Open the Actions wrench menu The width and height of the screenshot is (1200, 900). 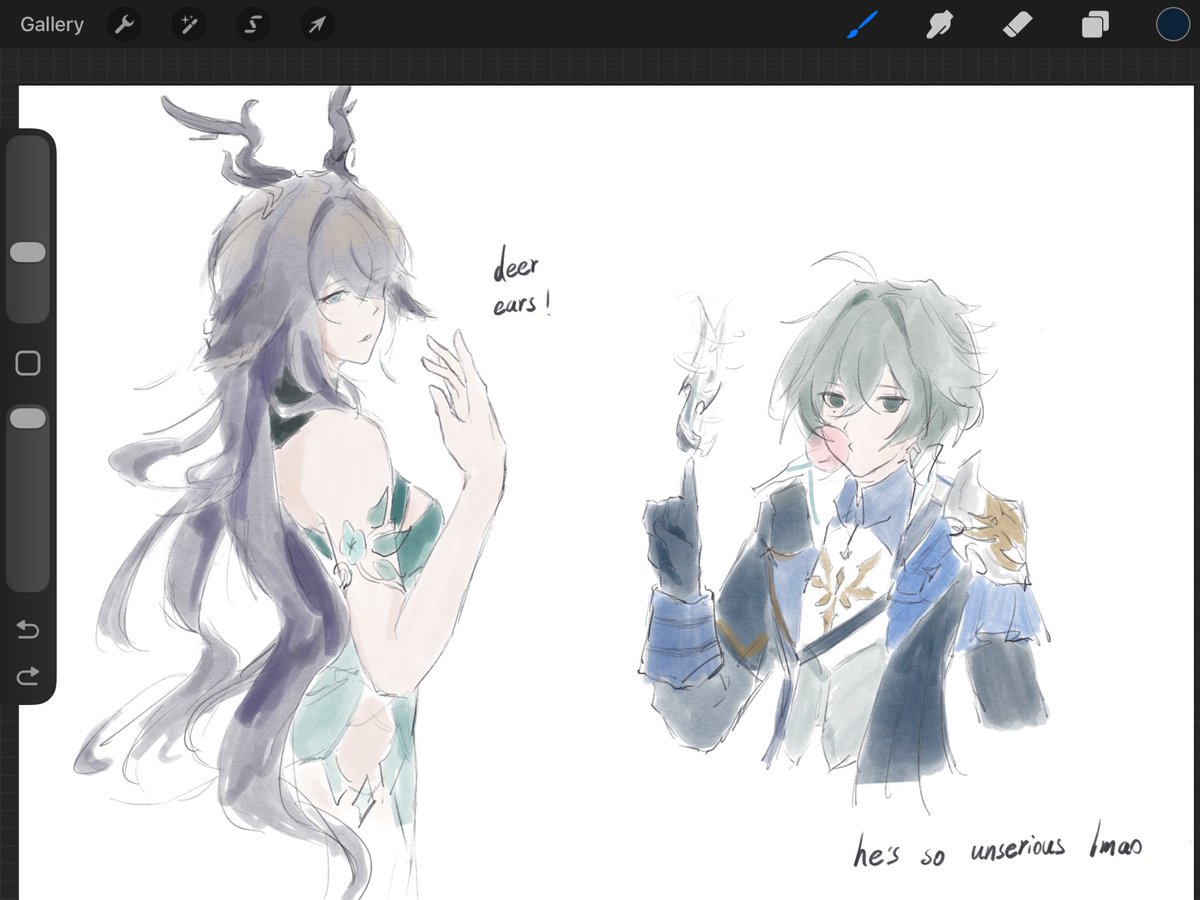click(x=124, y=24)
